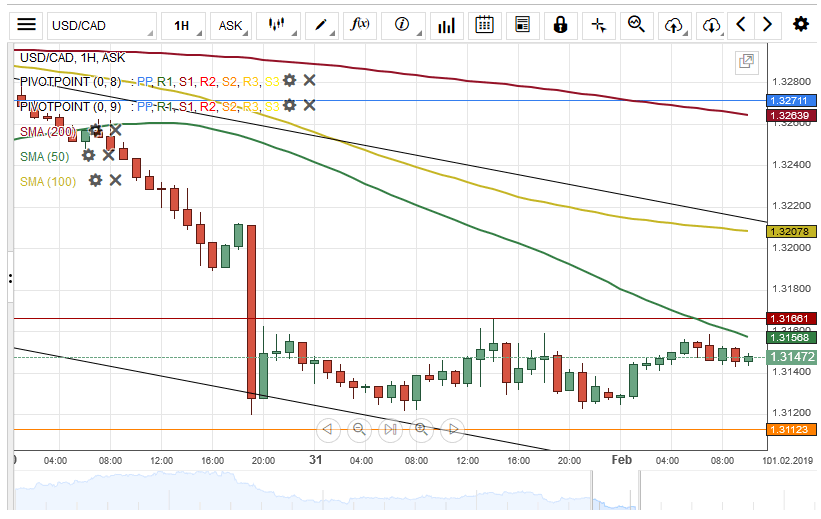
Task: Zoom out with minus magnifier button
Action: (359, 429)
